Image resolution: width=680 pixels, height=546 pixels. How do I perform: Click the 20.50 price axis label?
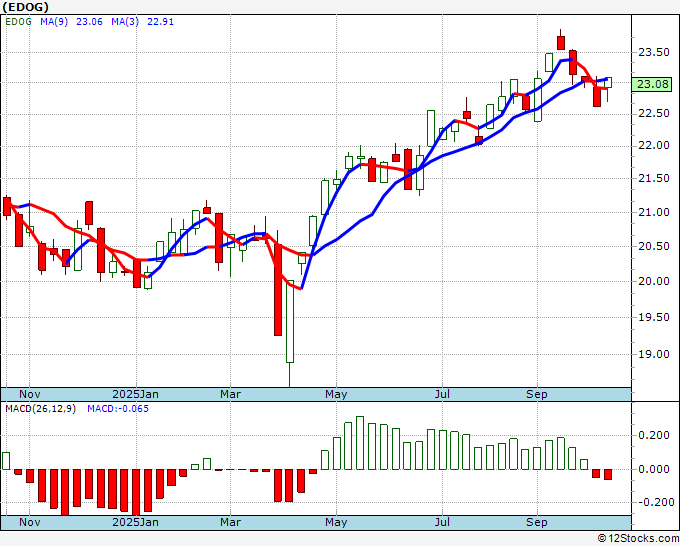654,246
